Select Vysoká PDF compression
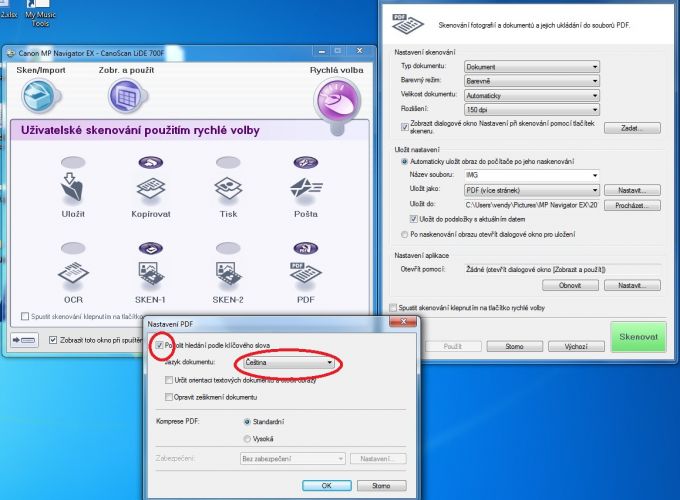This screenshot has height=500, width=680. coord(247,439)
